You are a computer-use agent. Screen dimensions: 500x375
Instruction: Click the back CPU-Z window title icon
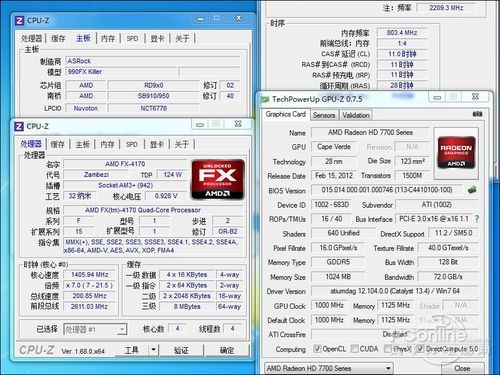20,21
